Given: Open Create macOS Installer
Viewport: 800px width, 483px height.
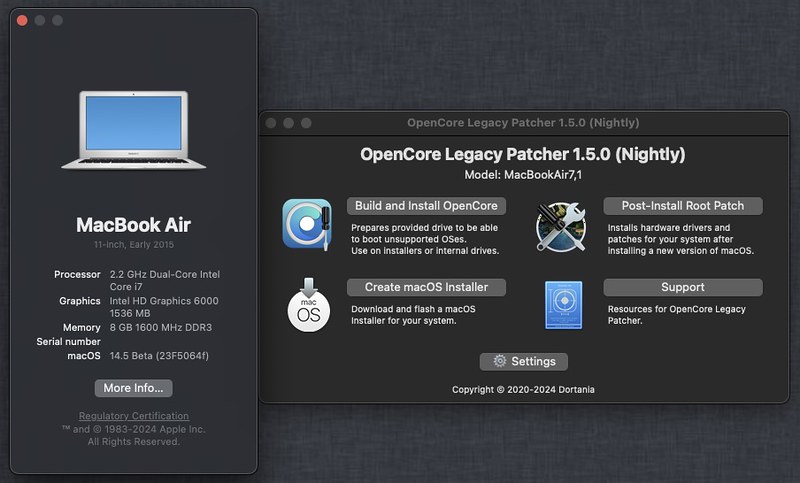Looking at the screenshot, I should (x=426, y=287).
